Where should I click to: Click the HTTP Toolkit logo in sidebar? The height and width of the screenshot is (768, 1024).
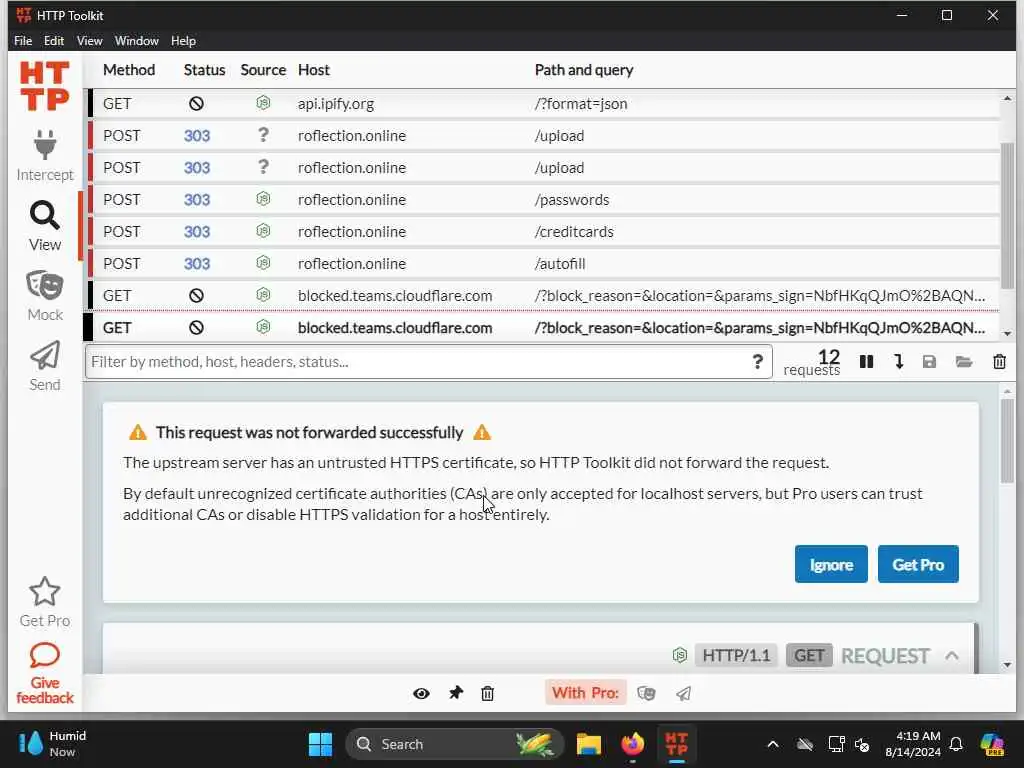[x=44, y=86]
